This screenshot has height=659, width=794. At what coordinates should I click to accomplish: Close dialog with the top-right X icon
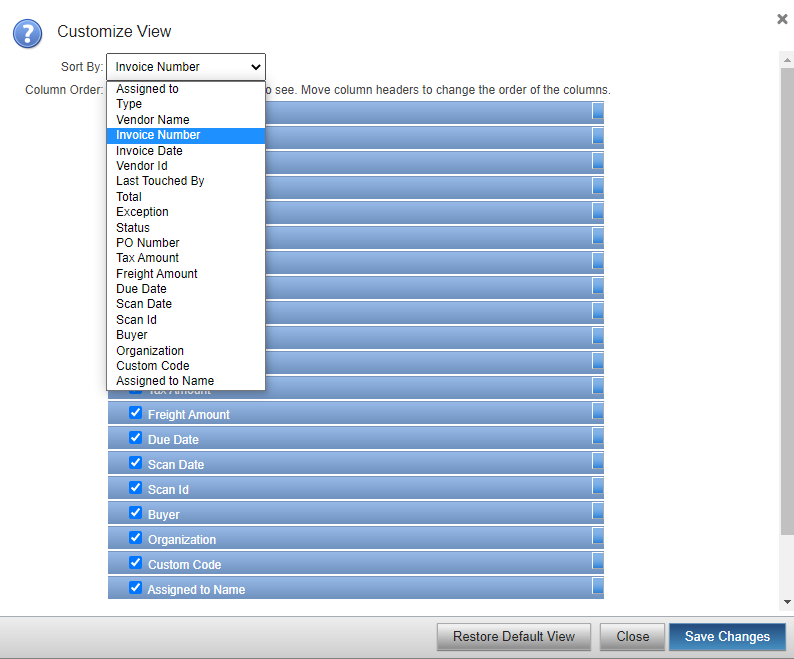(782, 19)
